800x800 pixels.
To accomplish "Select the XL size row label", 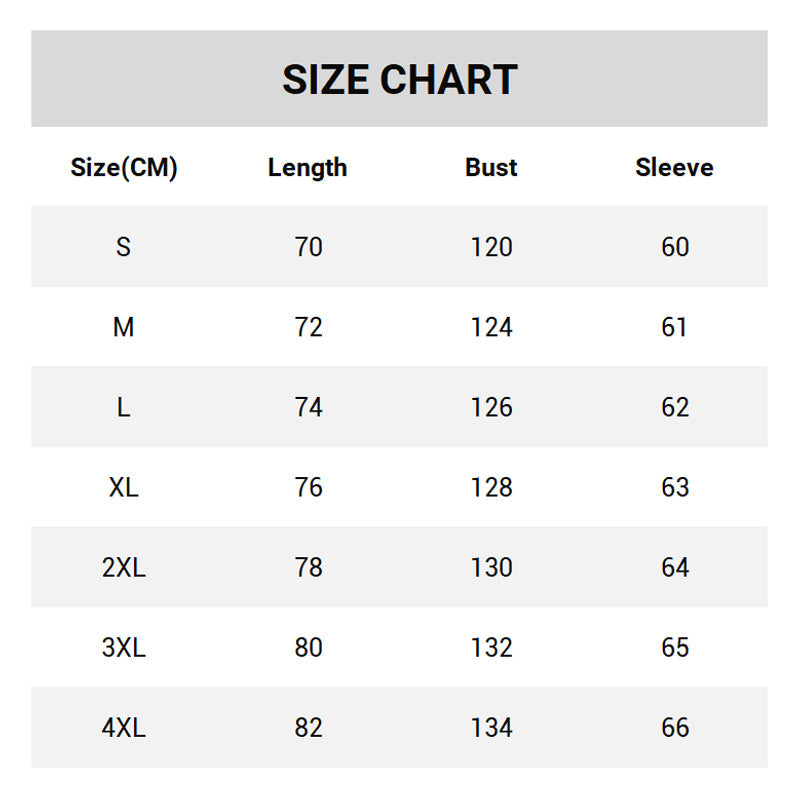I will 123,487.
